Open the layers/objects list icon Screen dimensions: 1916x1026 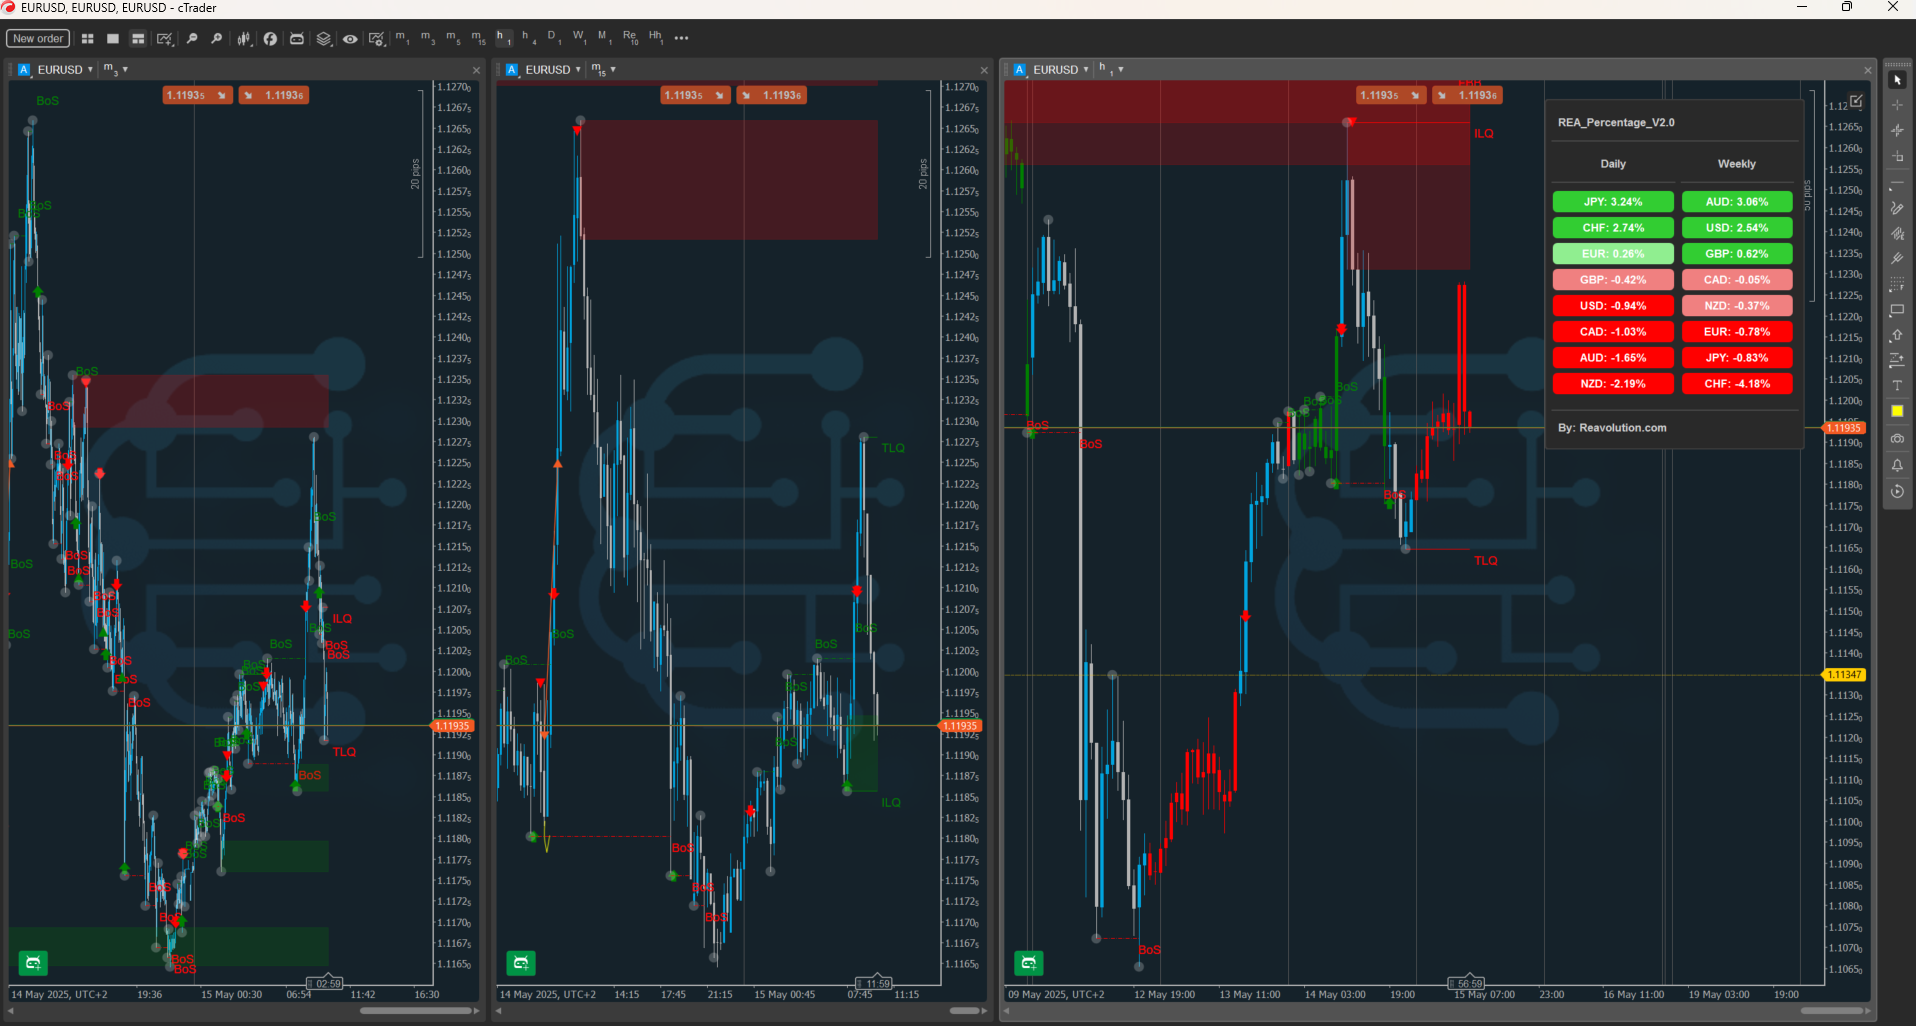324,39
